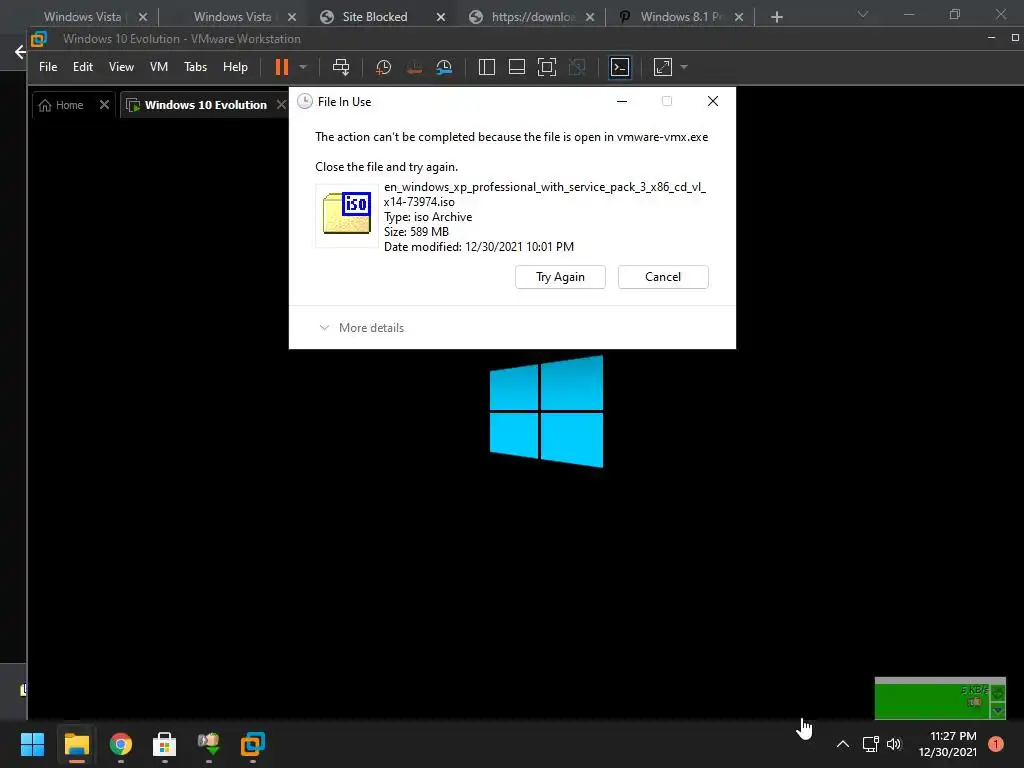Viewport: 1024px width, 768px height.
Task: Click Cancel in the File In Use dialog
Action: click(x=663, y=277)
